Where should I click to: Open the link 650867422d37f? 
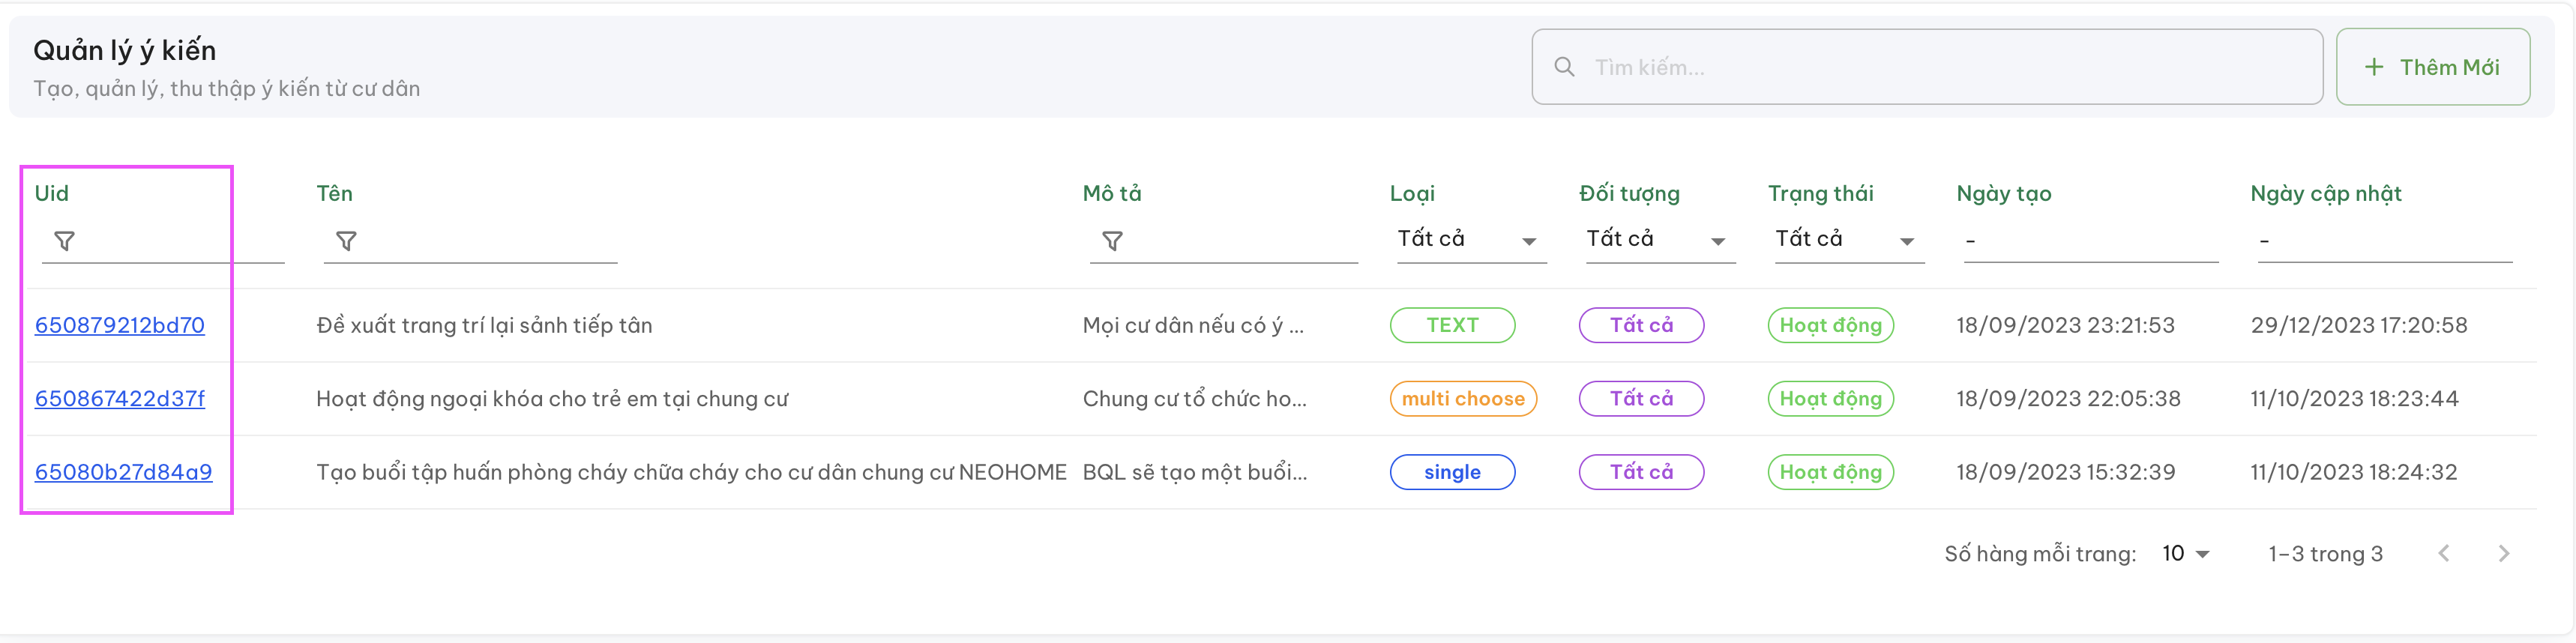coord(120,398)
